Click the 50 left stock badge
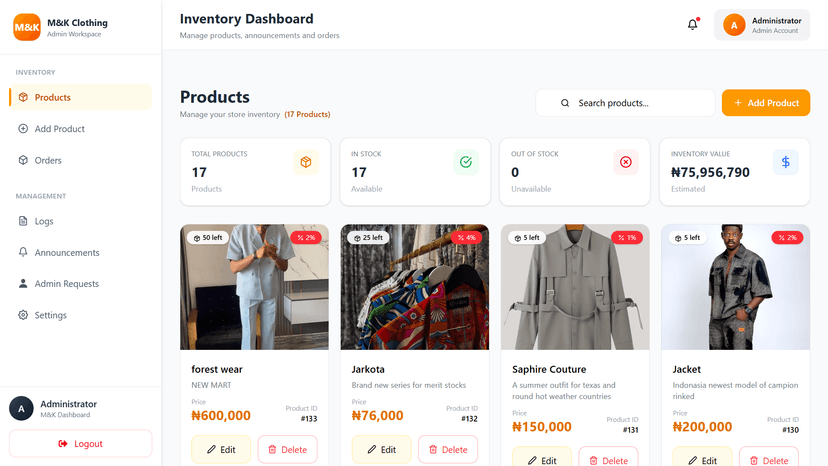The image size is (828, 466). 208,238
